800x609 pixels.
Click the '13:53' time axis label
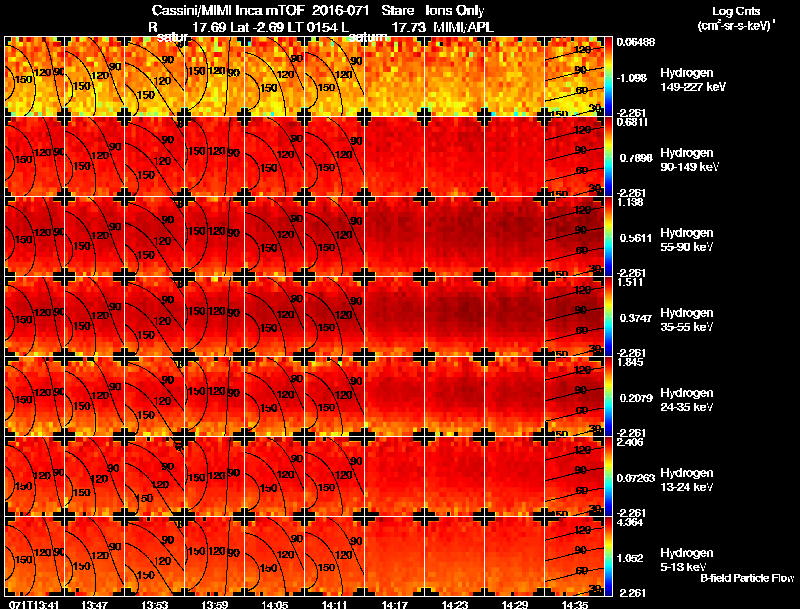coord(155,605)
